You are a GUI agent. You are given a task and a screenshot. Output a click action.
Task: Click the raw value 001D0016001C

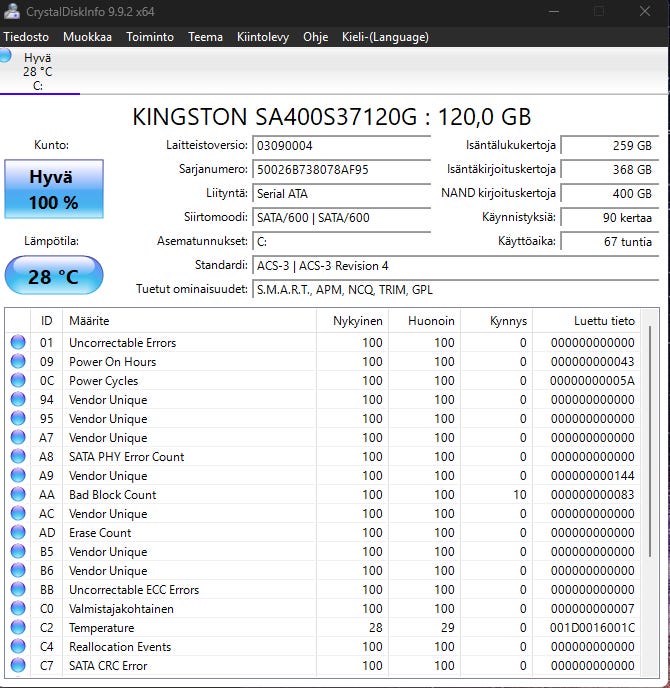pos(592,627)
